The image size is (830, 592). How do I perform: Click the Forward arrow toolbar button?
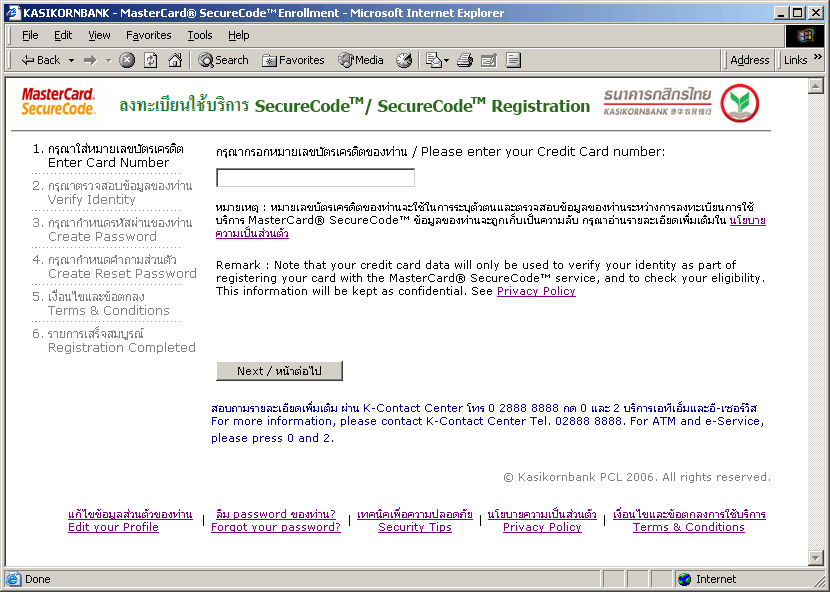(x=91, y=60)
